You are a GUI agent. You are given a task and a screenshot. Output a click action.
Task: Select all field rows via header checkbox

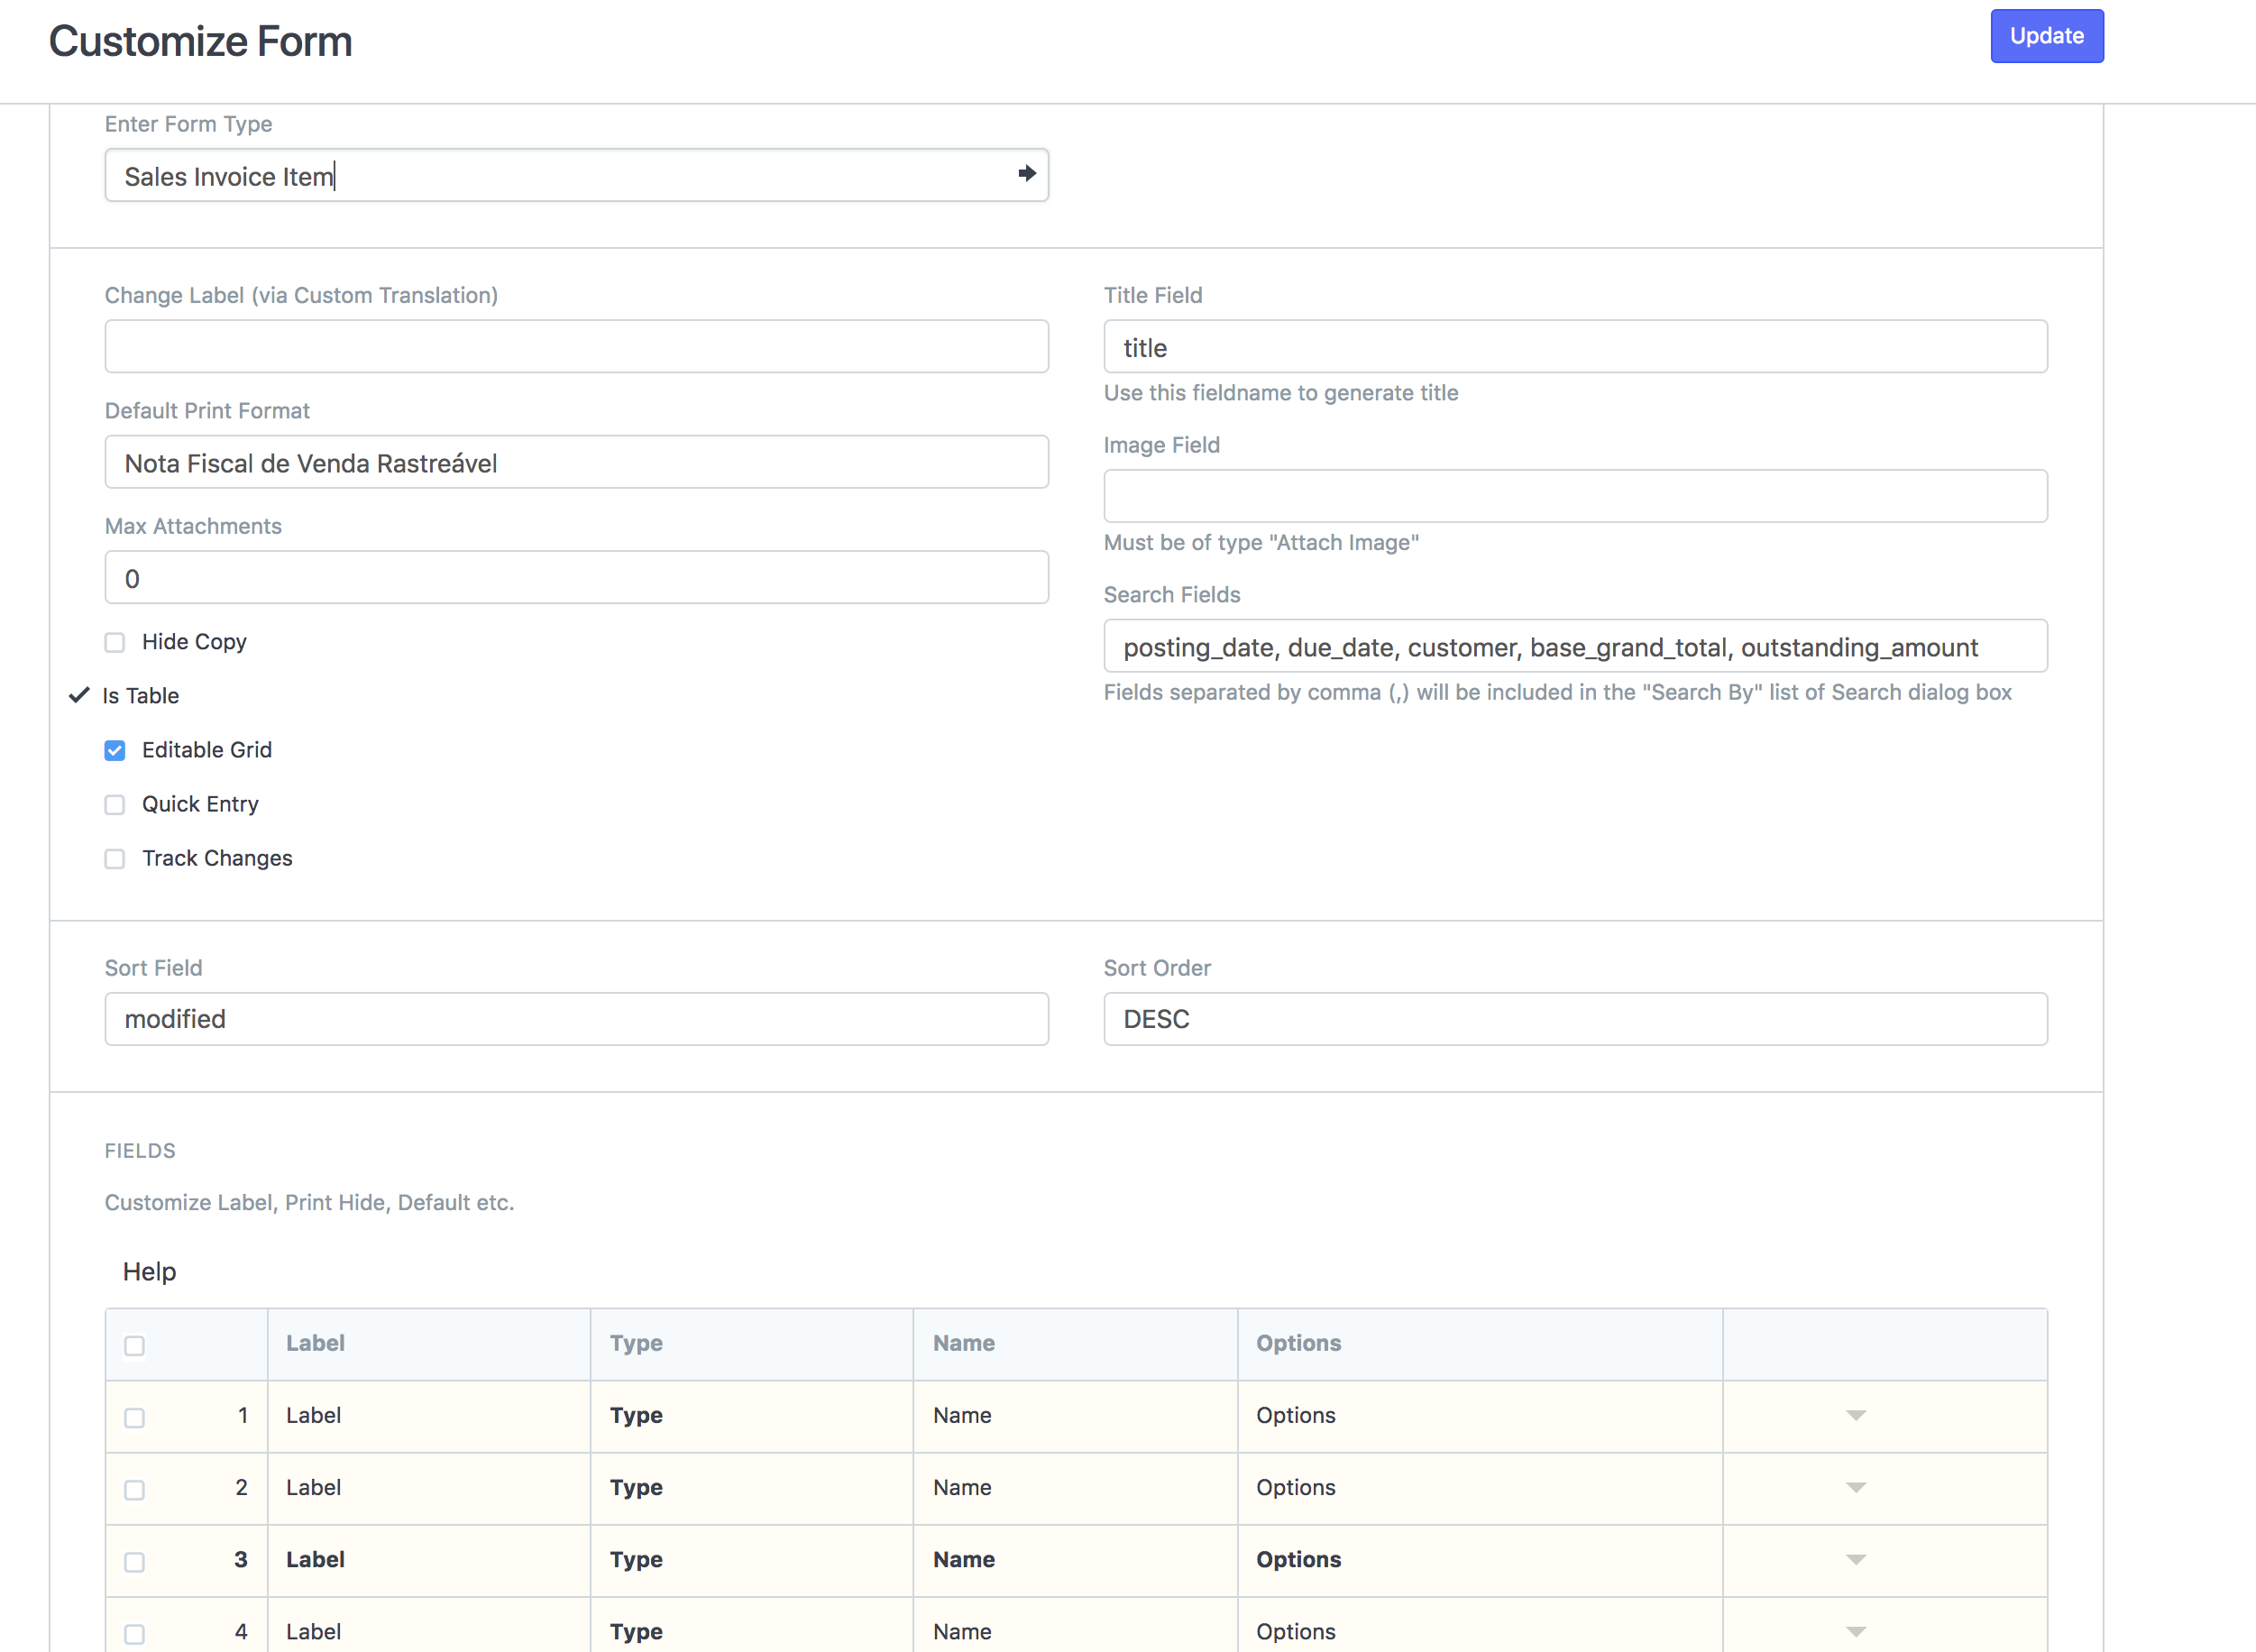point(134,1346)
